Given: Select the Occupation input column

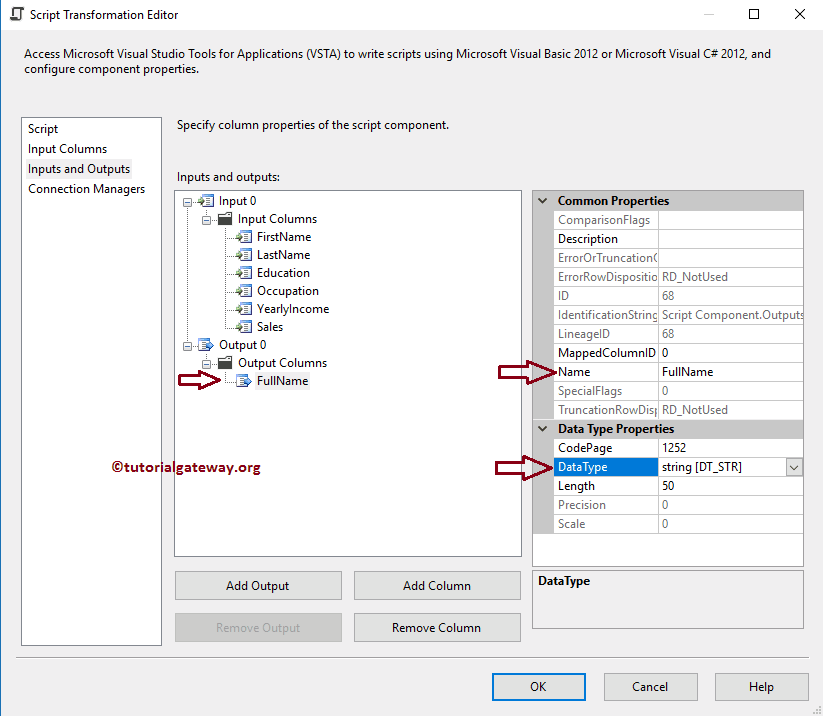Looking at the screenshot, I should [288, 291].
